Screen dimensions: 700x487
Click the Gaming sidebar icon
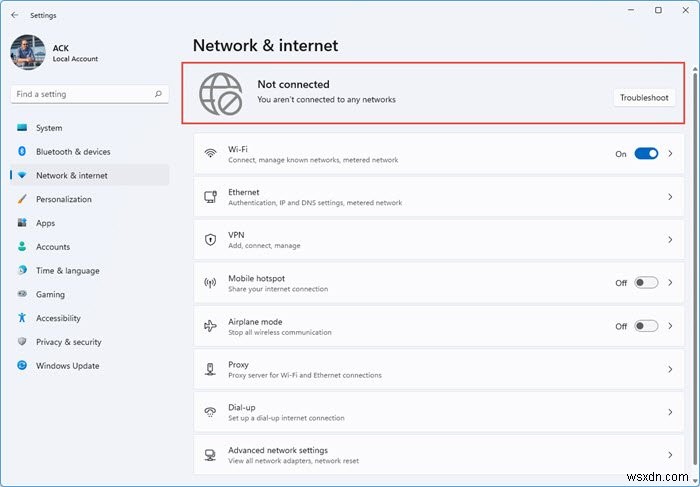pyautogui.click(x=21, y=295)
